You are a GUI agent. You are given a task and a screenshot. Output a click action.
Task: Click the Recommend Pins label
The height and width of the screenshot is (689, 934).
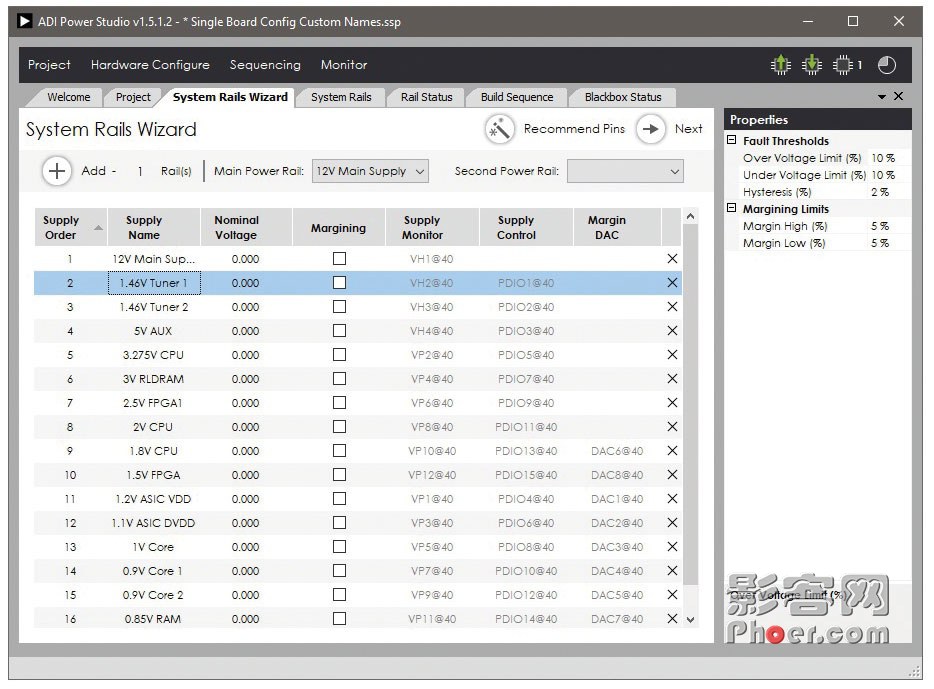(x=574, y=129)
